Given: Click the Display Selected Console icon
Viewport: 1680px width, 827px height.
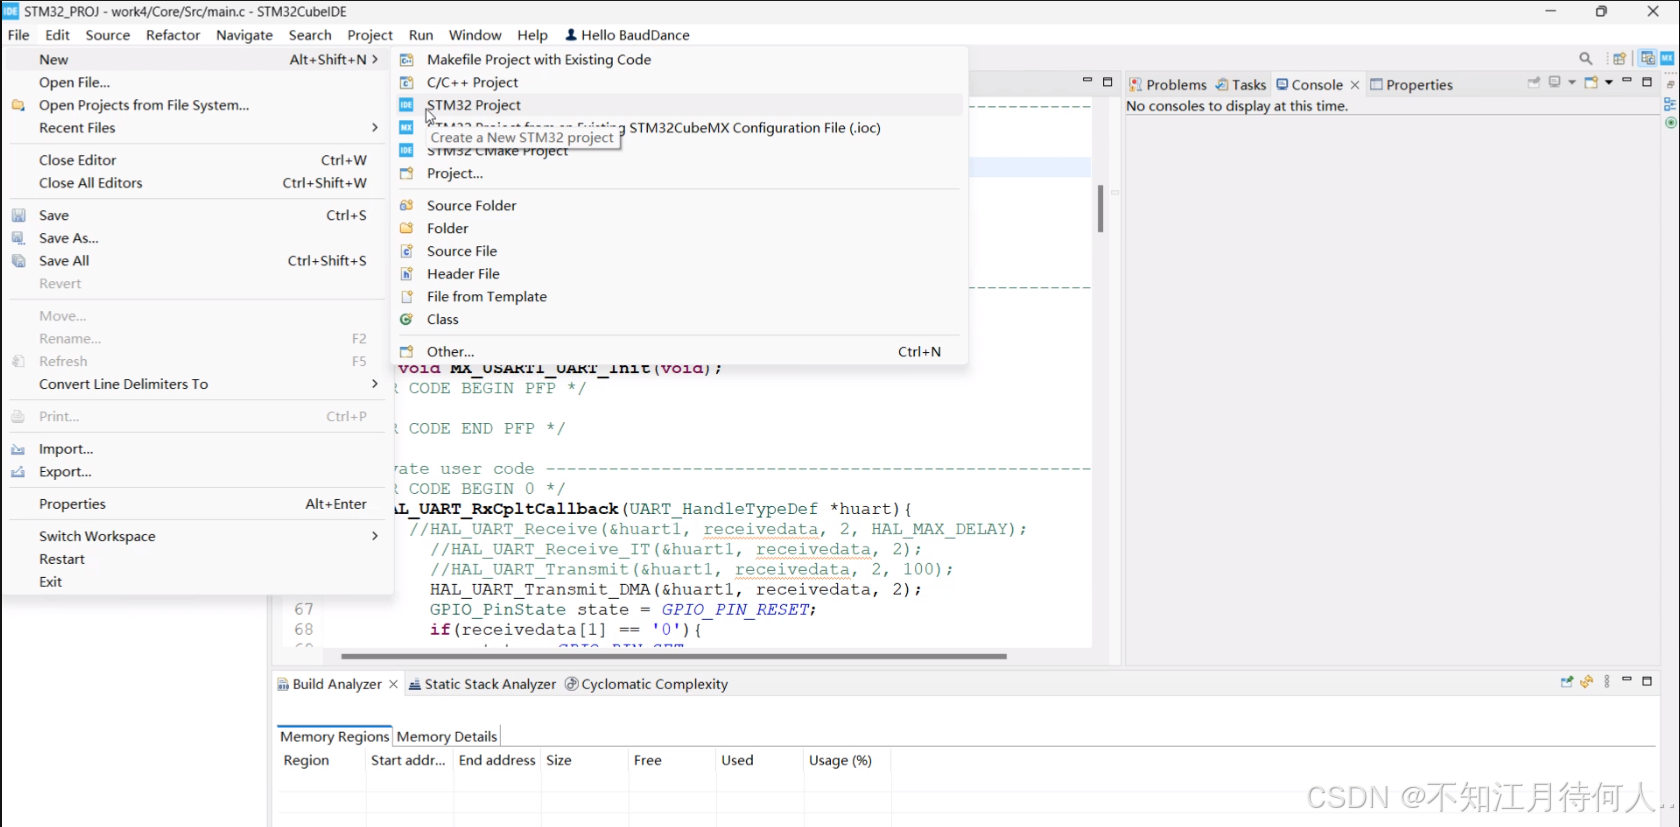Looking at the screenshot, I should point(1555,82).
